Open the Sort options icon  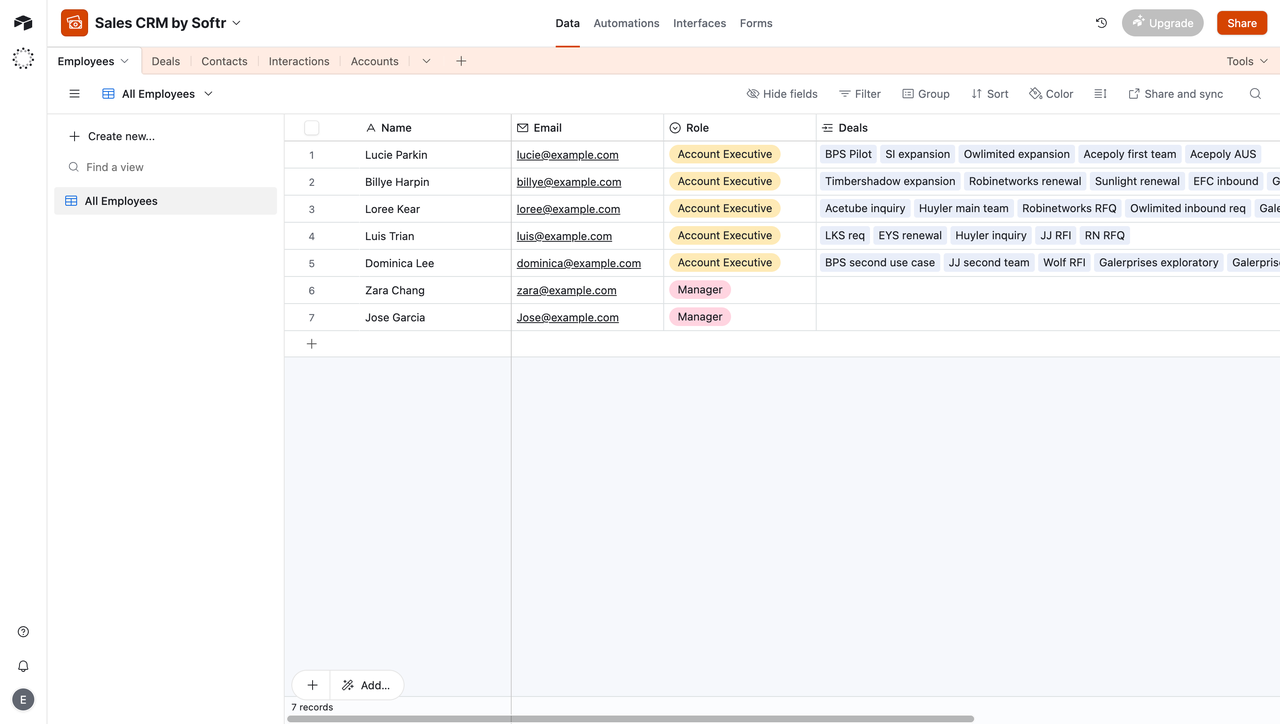975,93
